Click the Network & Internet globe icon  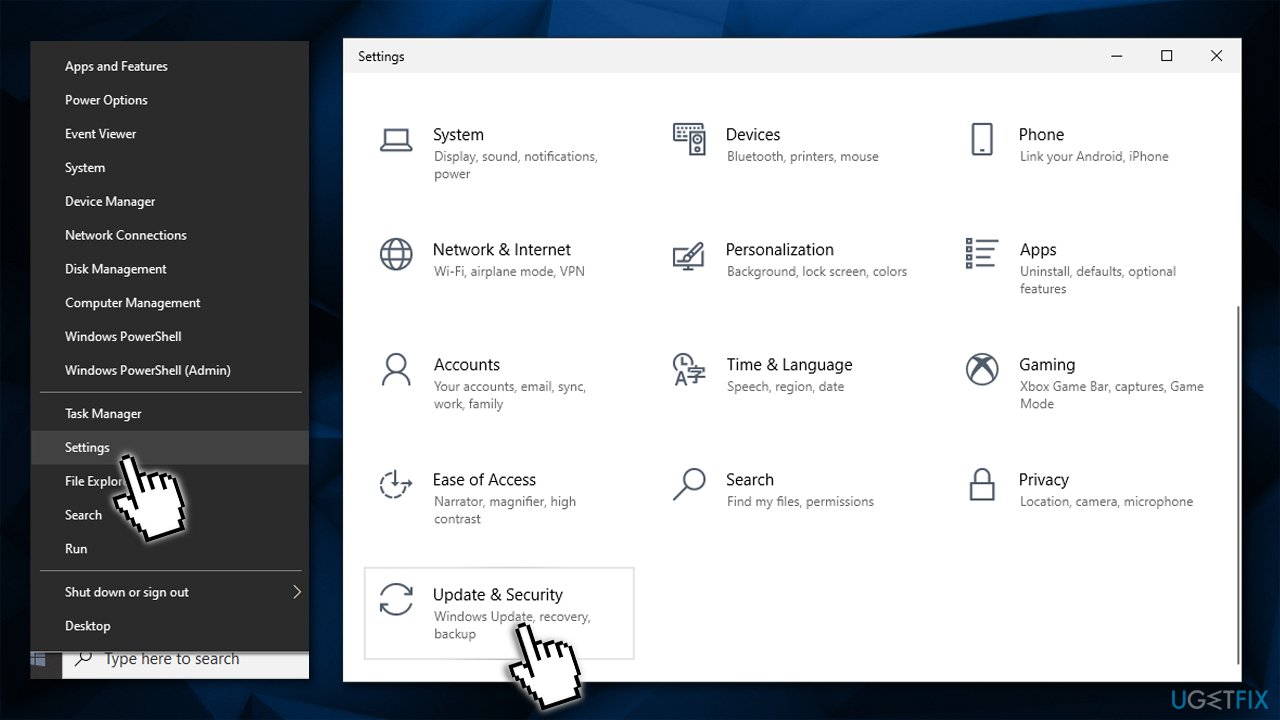396,254
